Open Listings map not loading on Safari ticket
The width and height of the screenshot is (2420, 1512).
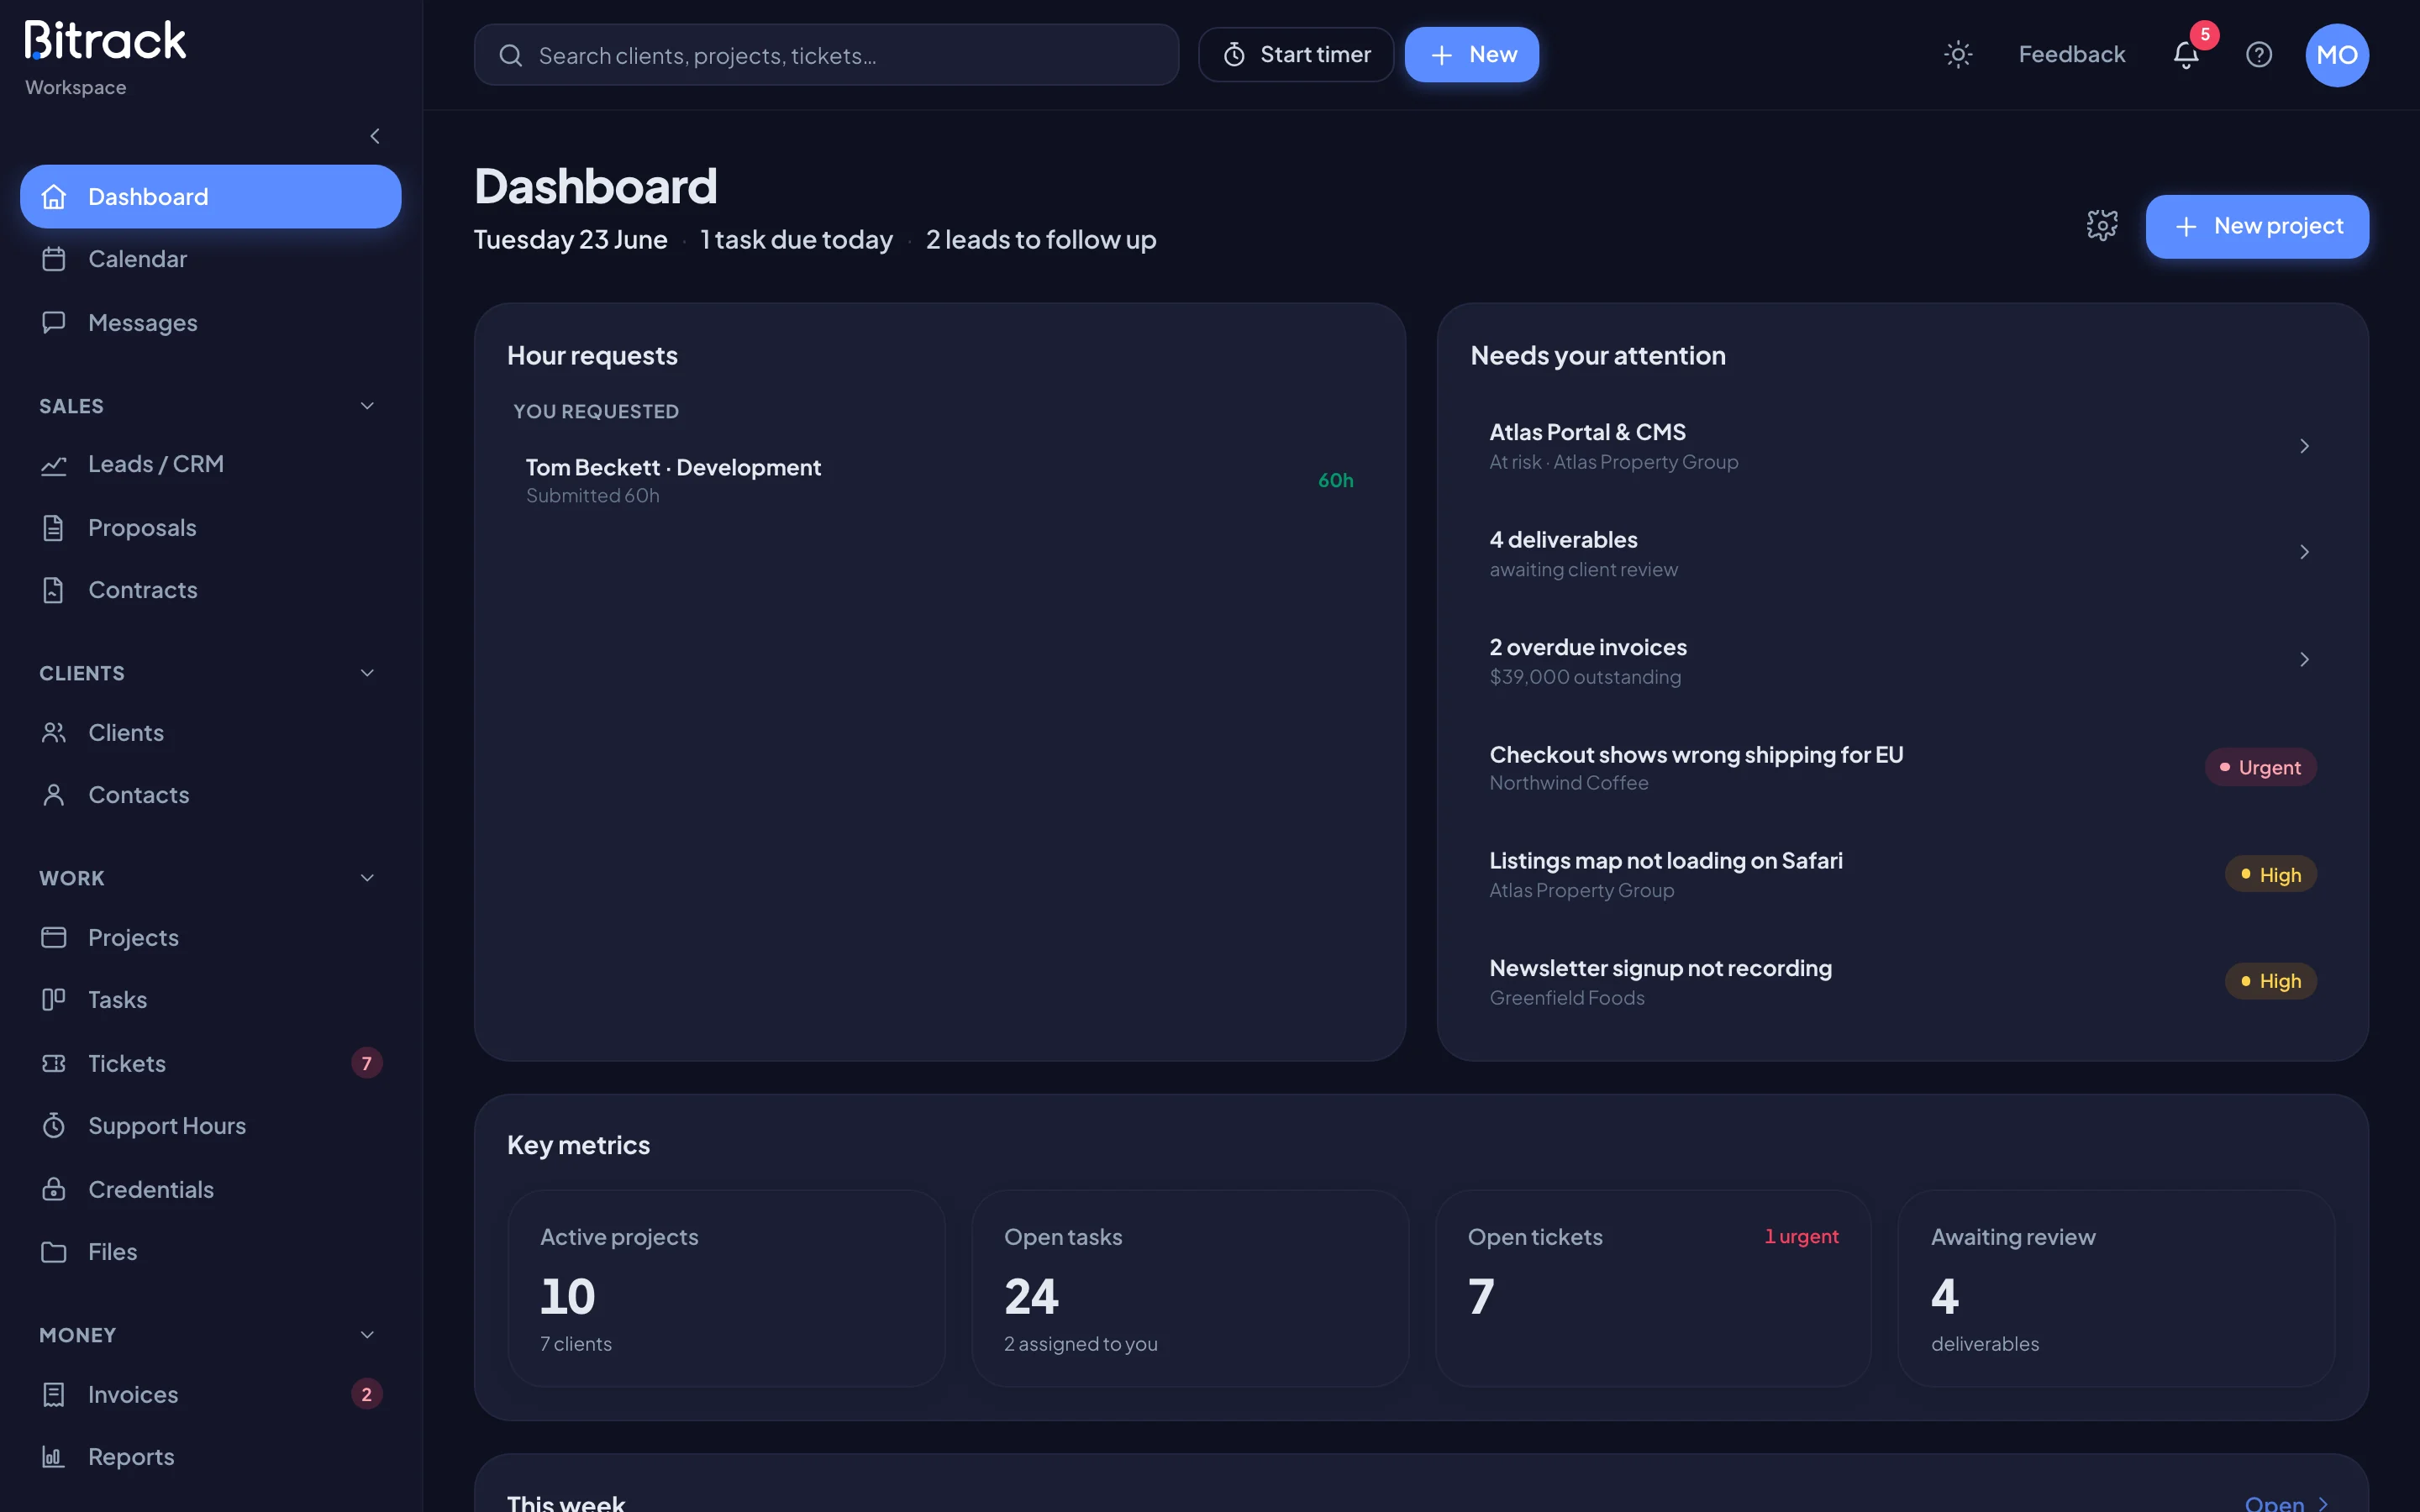coord(1902,874)
